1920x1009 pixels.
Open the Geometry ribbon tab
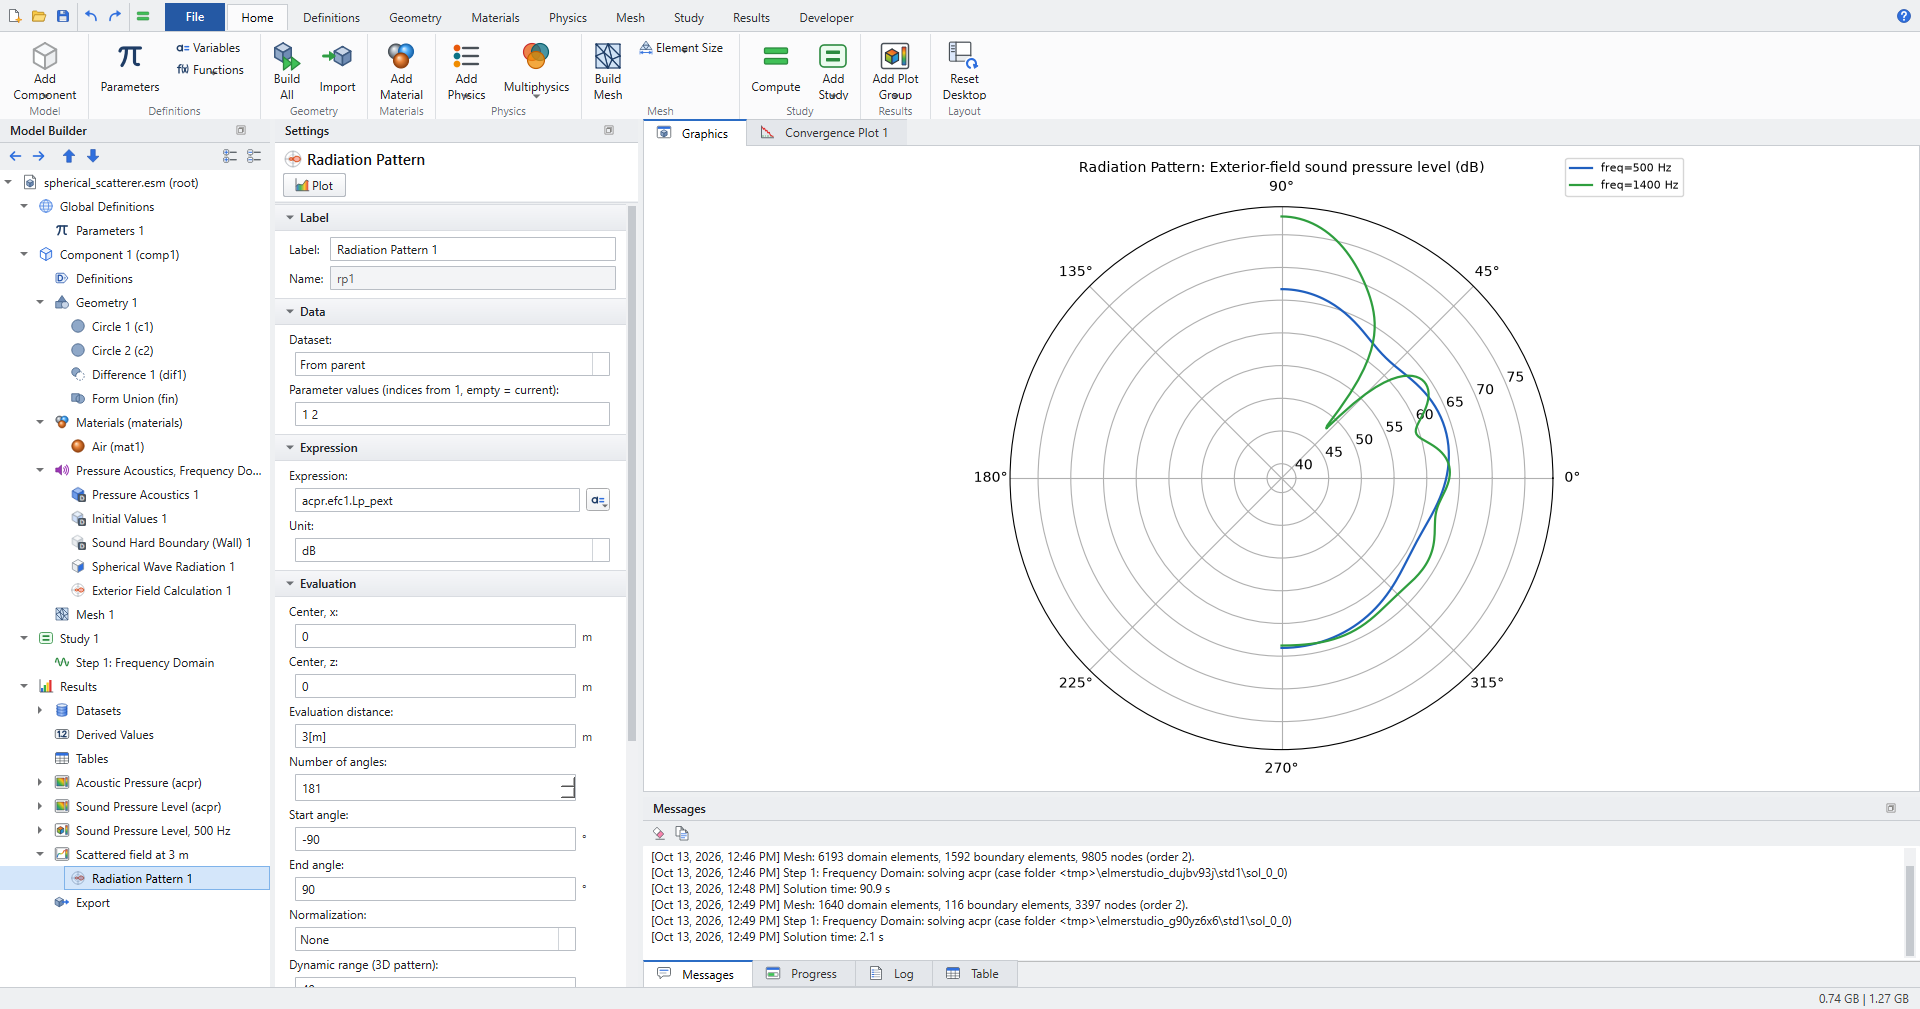tap(415, 17)
